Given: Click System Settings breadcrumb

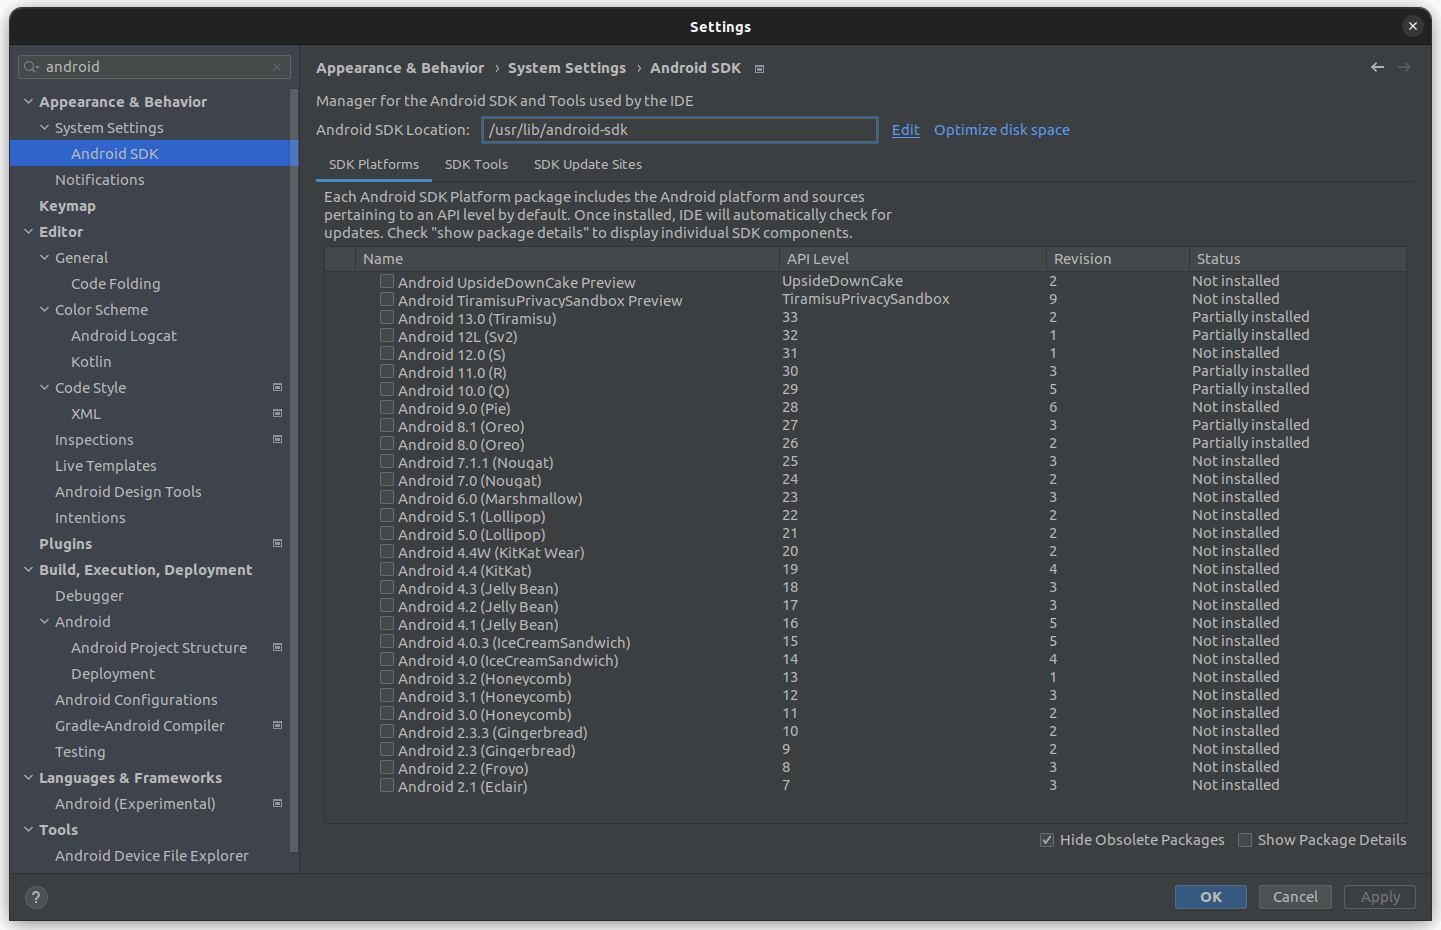Looking at the screenshot, I should click(x=567, y=68).
